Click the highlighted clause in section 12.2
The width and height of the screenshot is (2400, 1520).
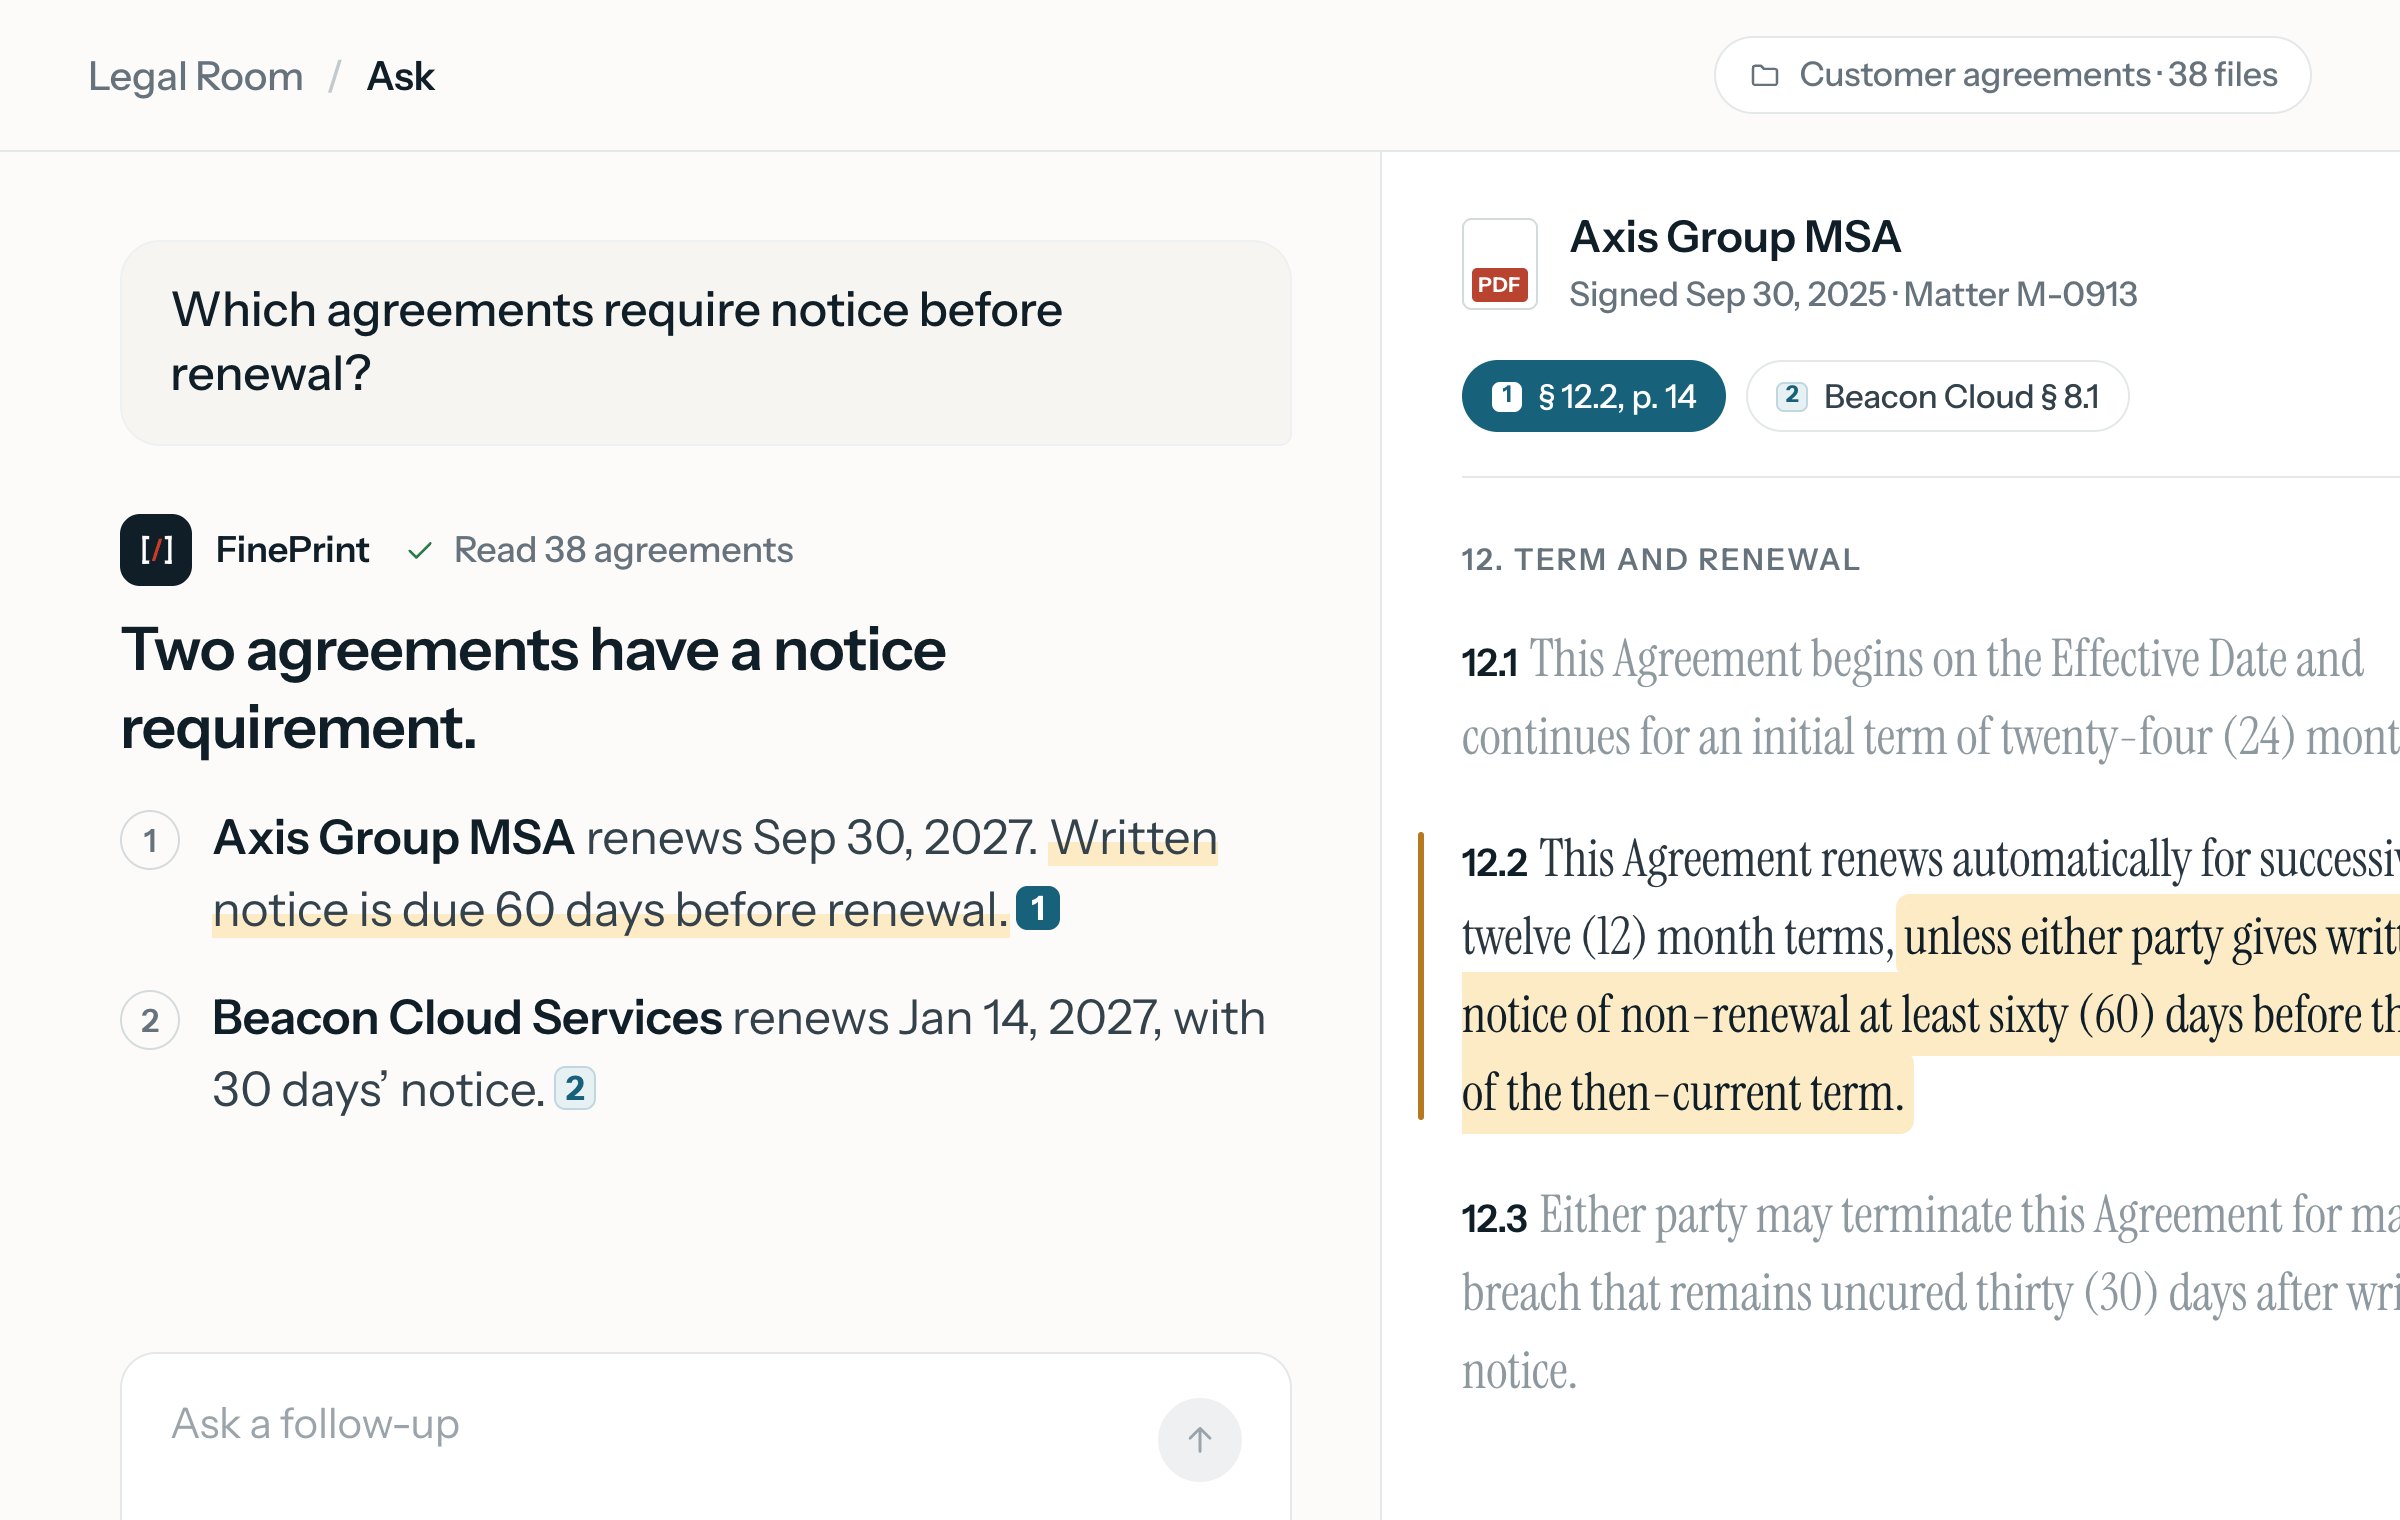[x=1930, y=1014]
